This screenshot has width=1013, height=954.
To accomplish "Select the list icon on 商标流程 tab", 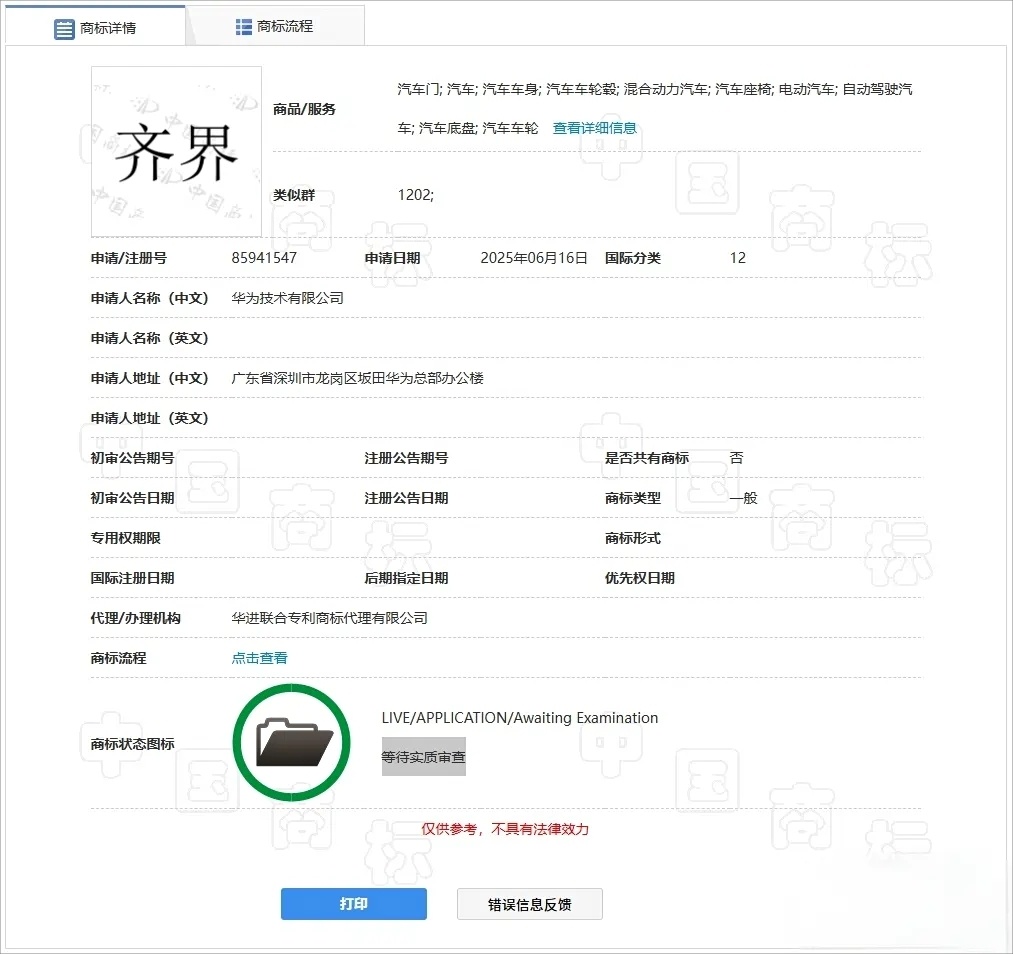I will pyautogui.click(x=242, y=25).
